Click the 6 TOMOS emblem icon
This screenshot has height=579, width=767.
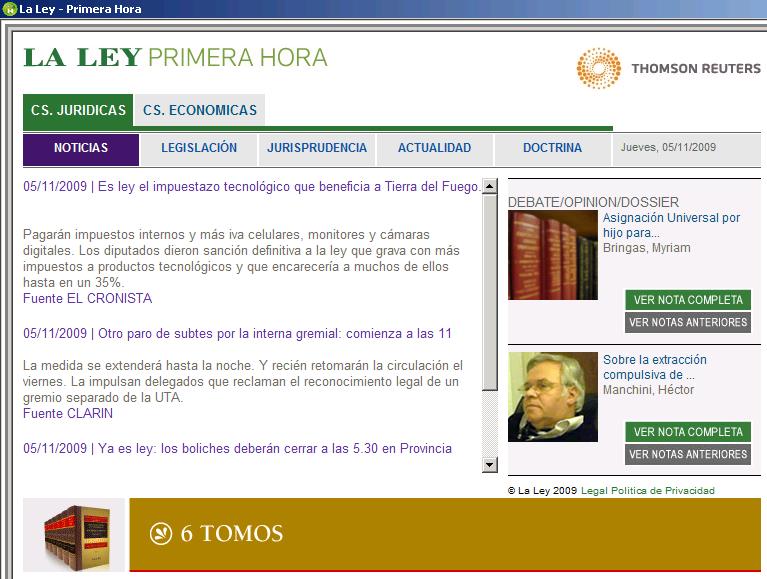coord(161,534)
